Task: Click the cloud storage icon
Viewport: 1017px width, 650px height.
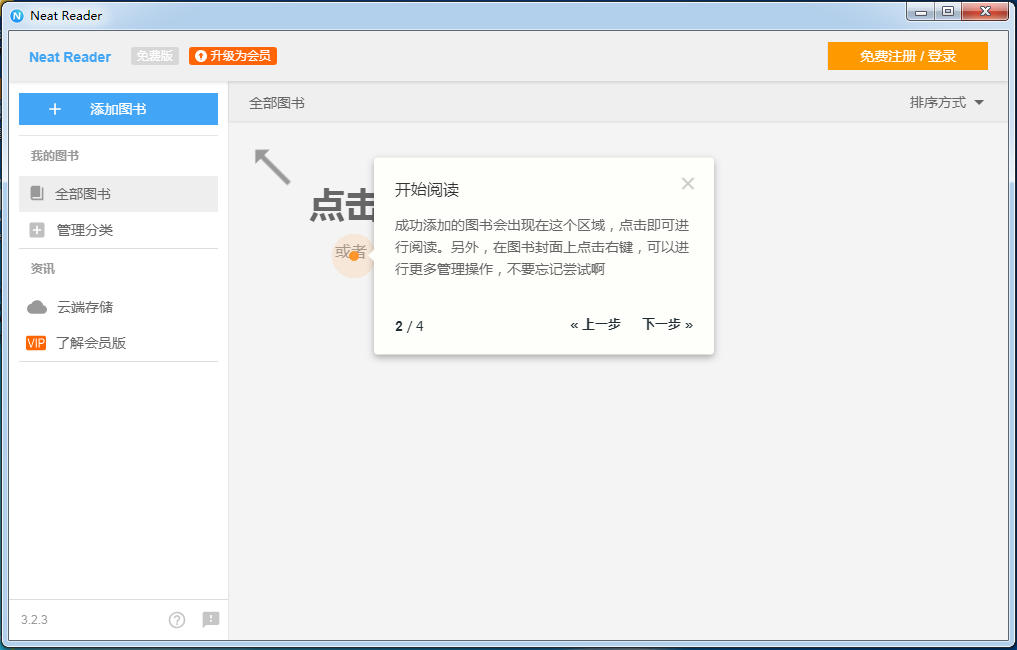Action: coord(37,307)
